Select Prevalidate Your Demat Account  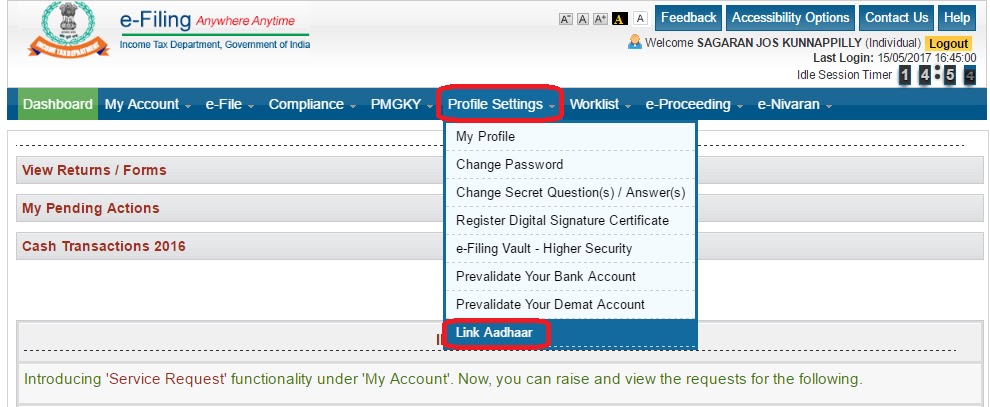pyautogui.click(x=571, y=304)
